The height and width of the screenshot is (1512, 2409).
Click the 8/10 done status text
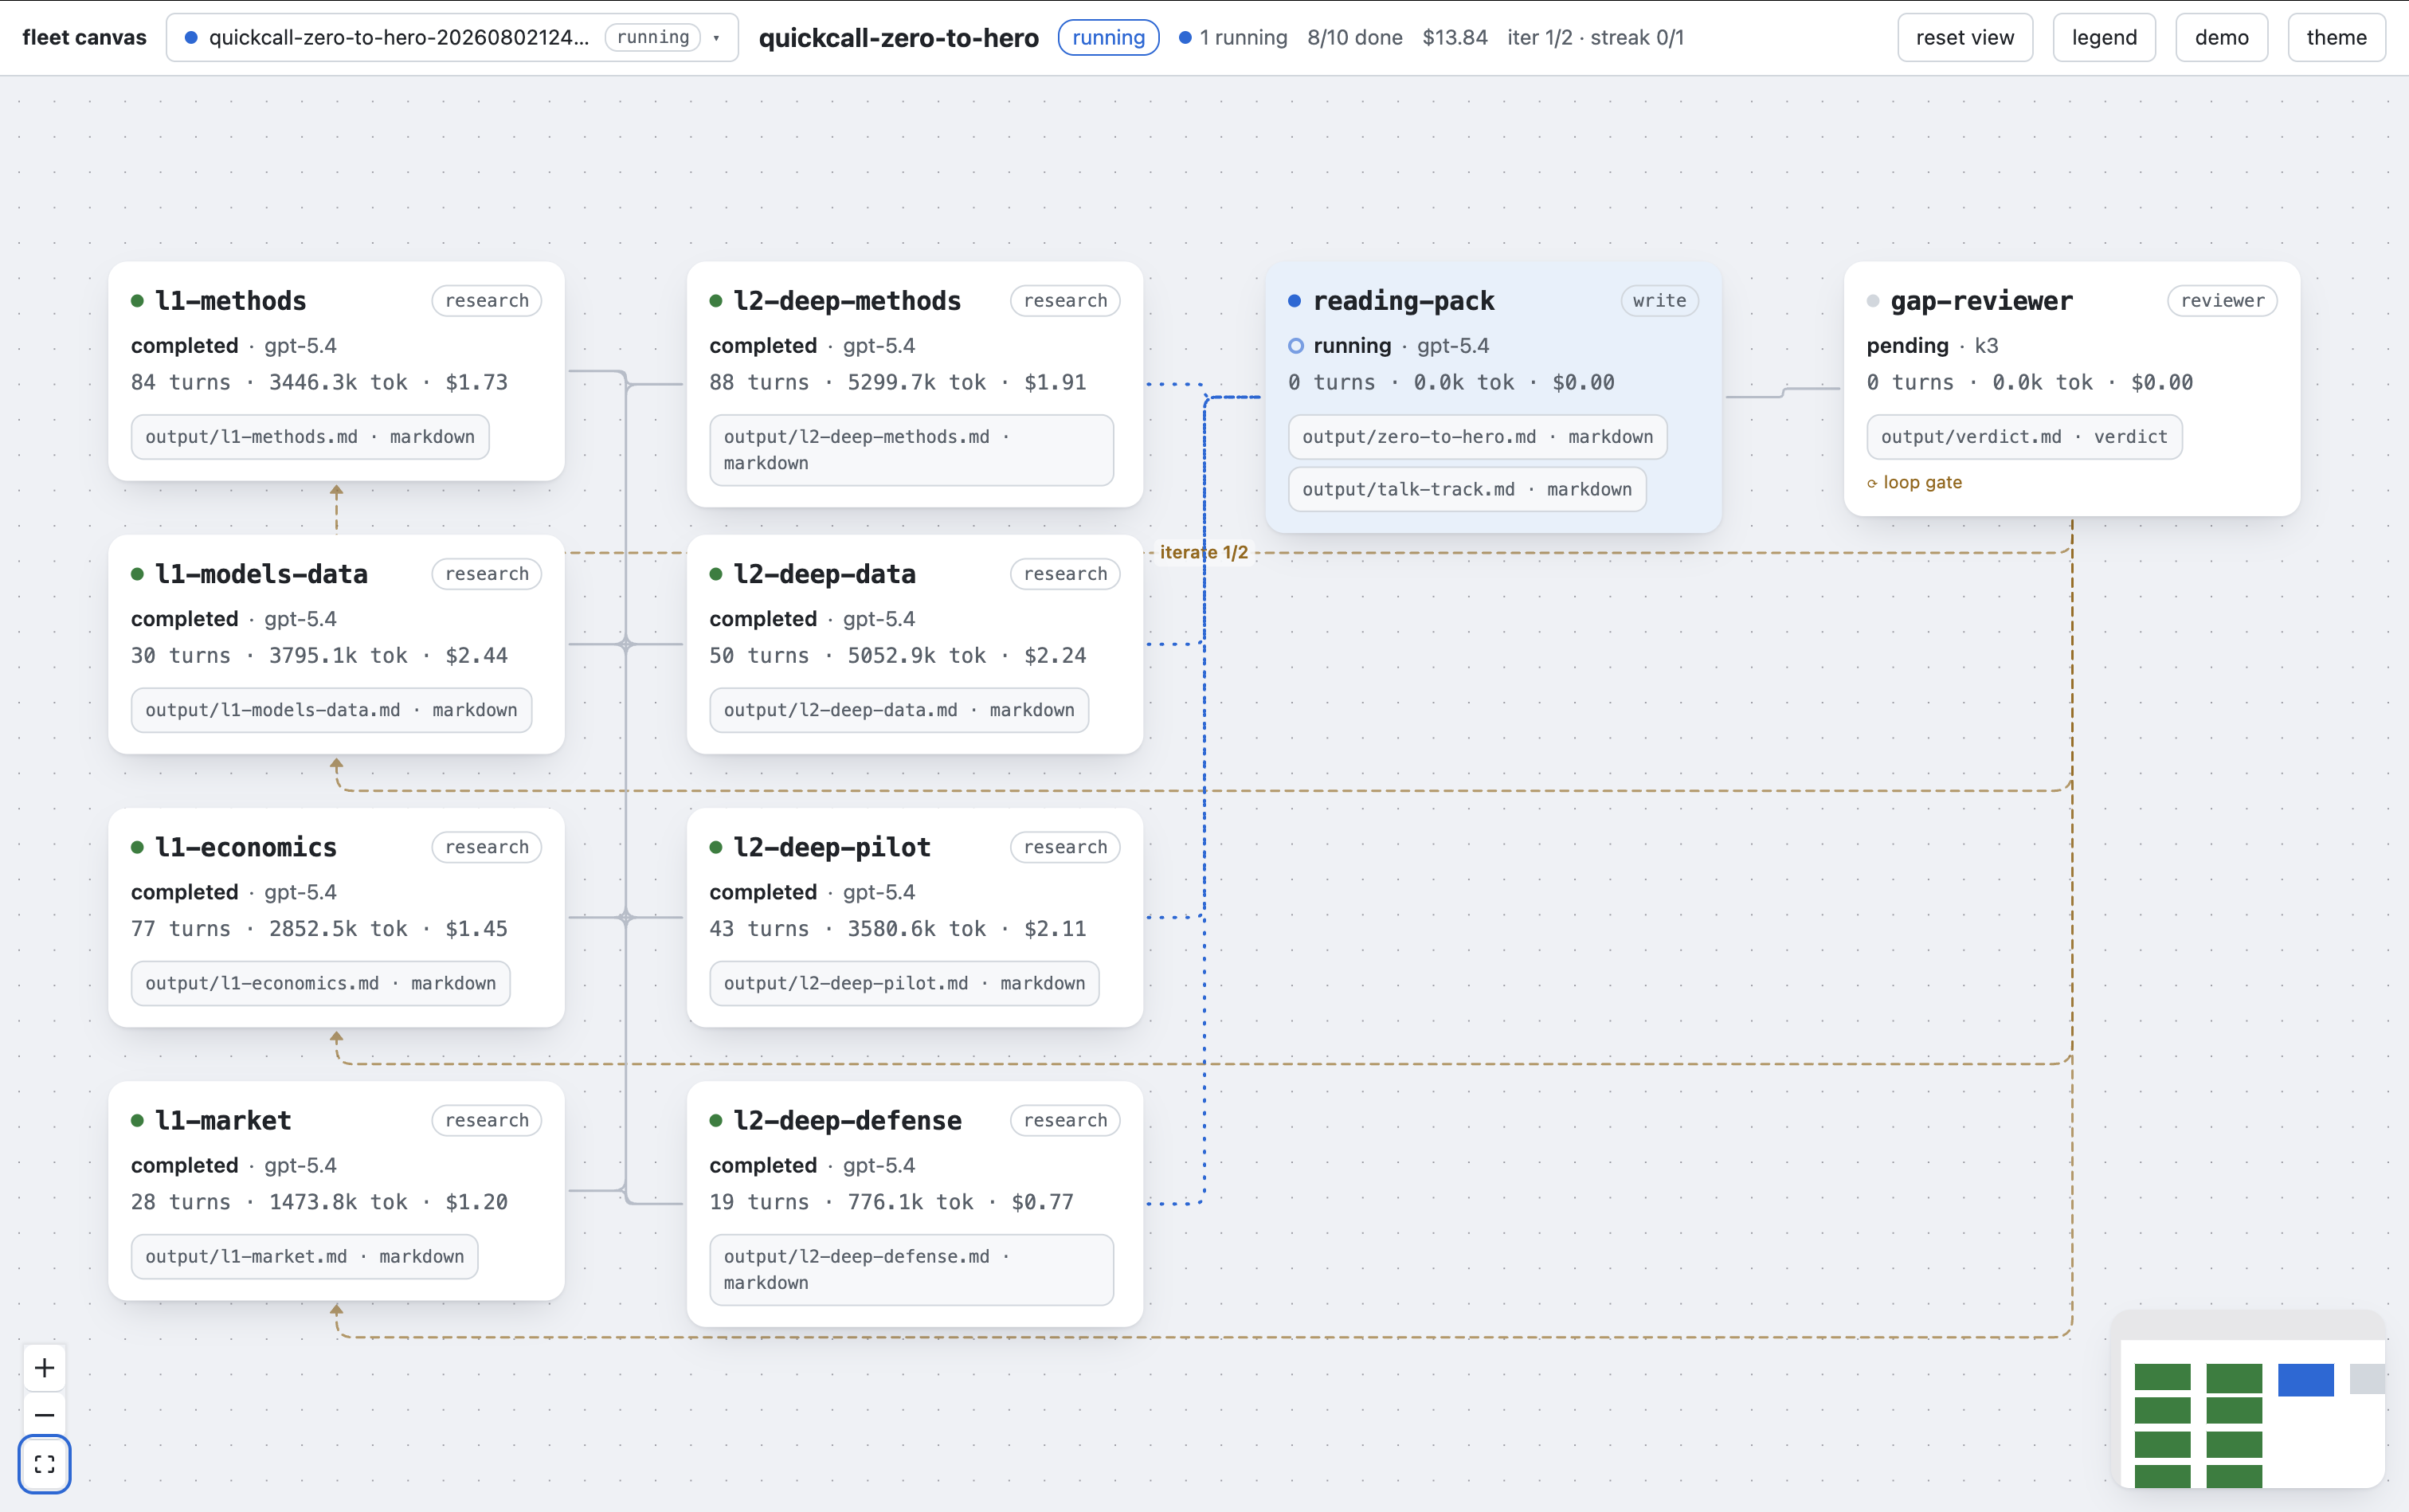[x=1354, y=38]
